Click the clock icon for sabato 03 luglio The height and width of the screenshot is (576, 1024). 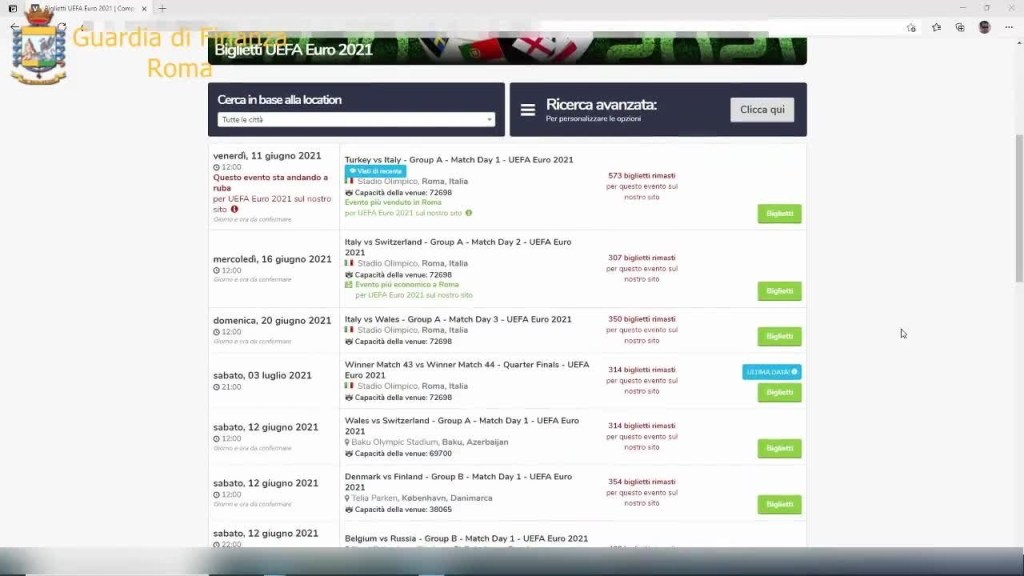pos(216,387)
